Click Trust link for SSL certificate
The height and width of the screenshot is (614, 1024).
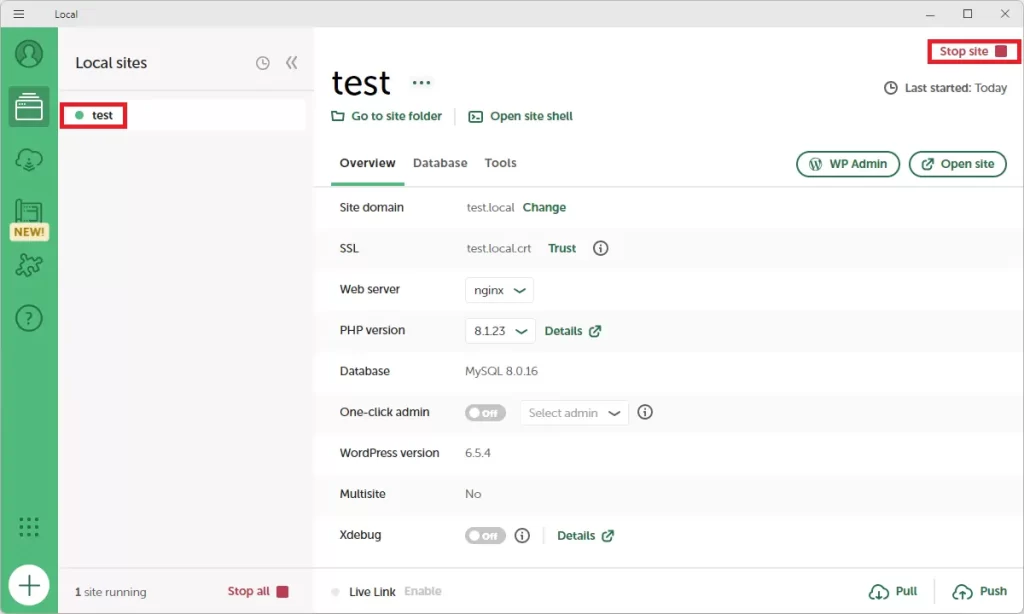pos(562,249)
